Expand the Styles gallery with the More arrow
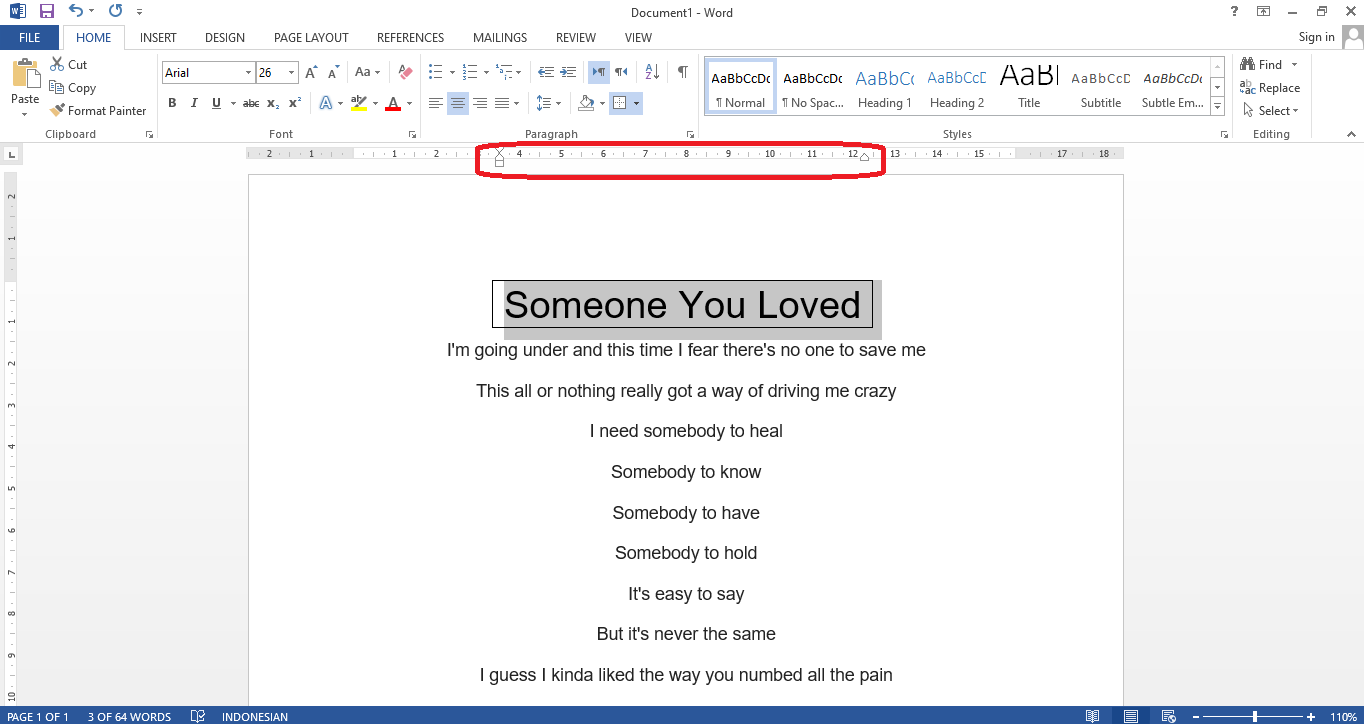 (1217, 106)
